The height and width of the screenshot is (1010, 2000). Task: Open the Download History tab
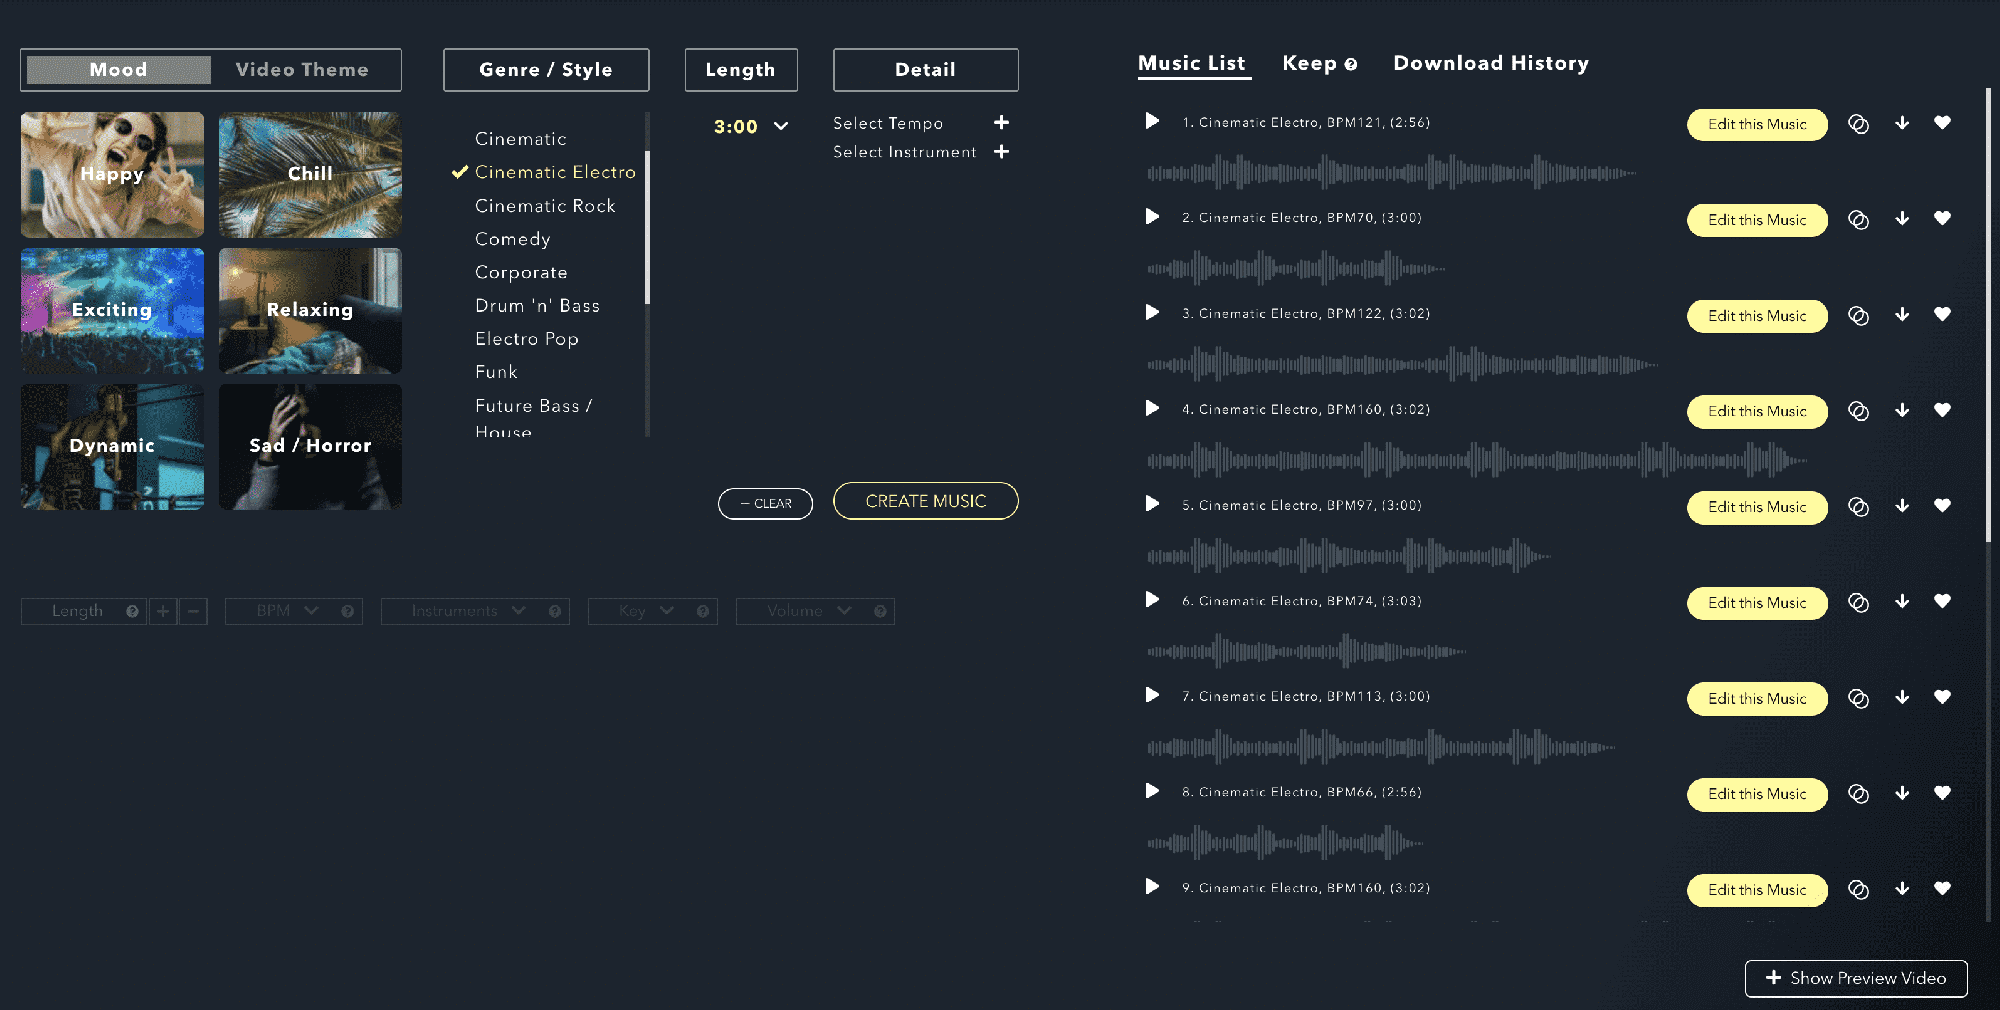(x=1490, y=63)
